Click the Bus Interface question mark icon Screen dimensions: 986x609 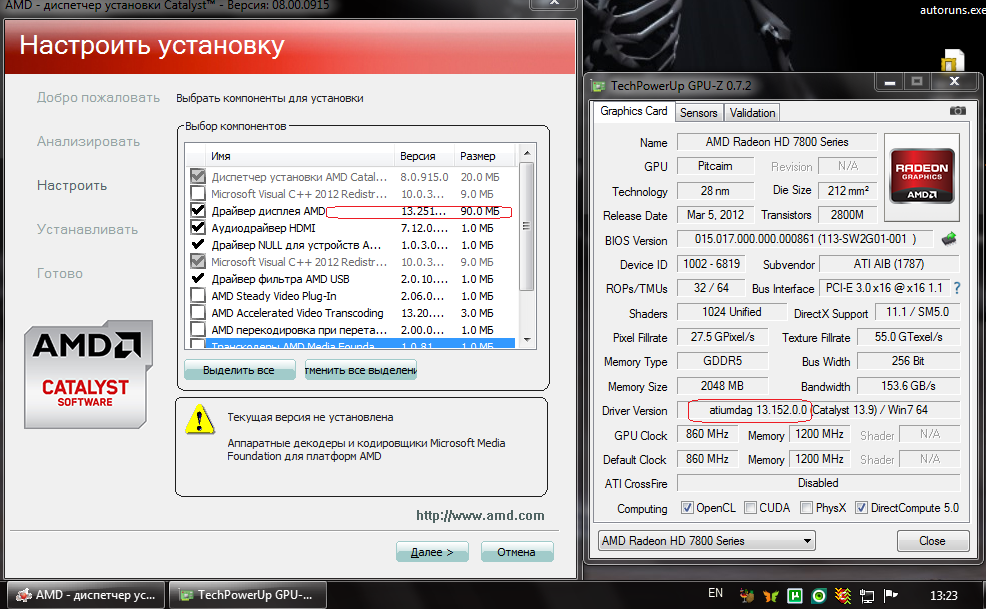point(957,288)
